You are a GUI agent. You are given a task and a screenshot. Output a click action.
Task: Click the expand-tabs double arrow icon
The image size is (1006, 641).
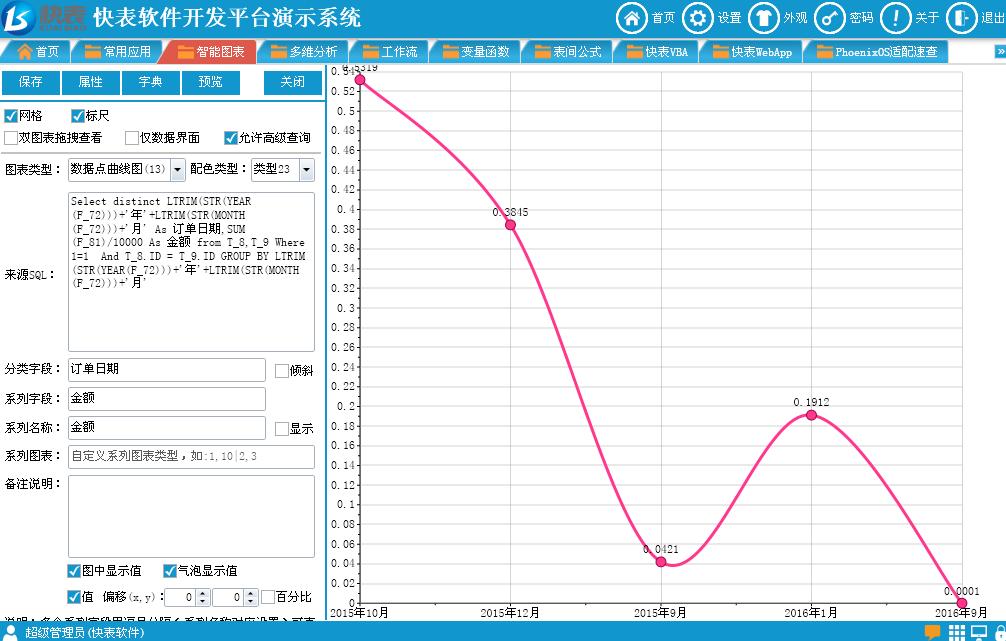[x=1000, y=51]
